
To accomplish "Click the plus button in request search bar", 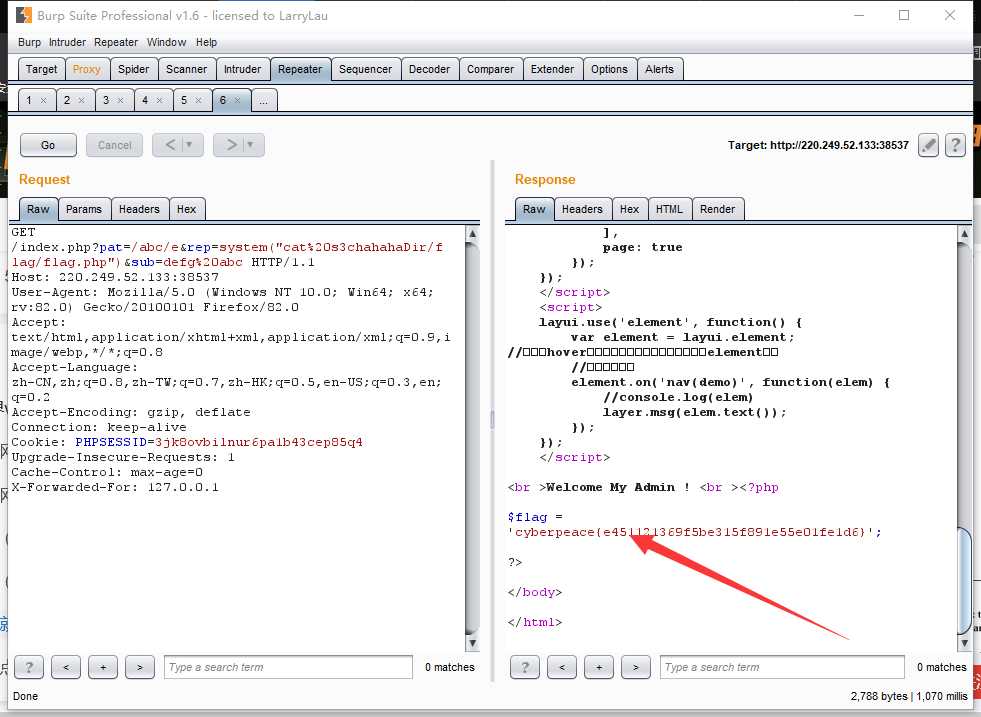I will (103, 667).
